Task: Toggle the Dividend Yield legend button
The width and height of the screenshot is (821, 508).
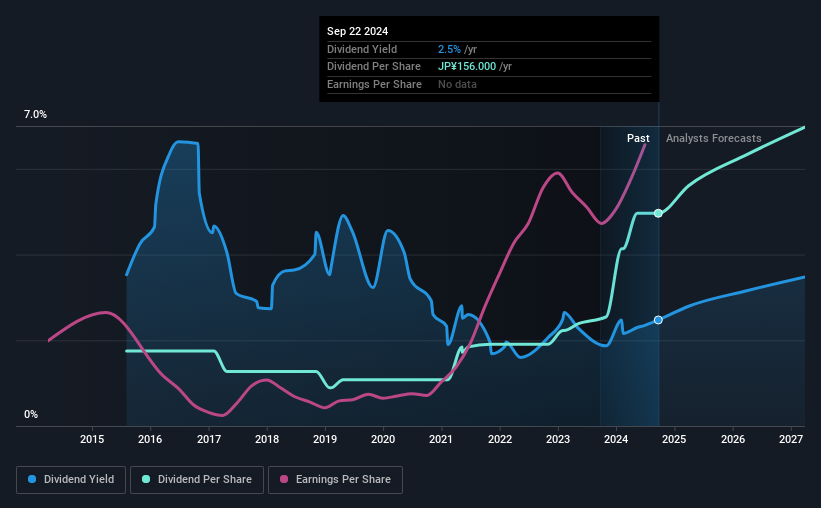Action: (x=71, y=480)
